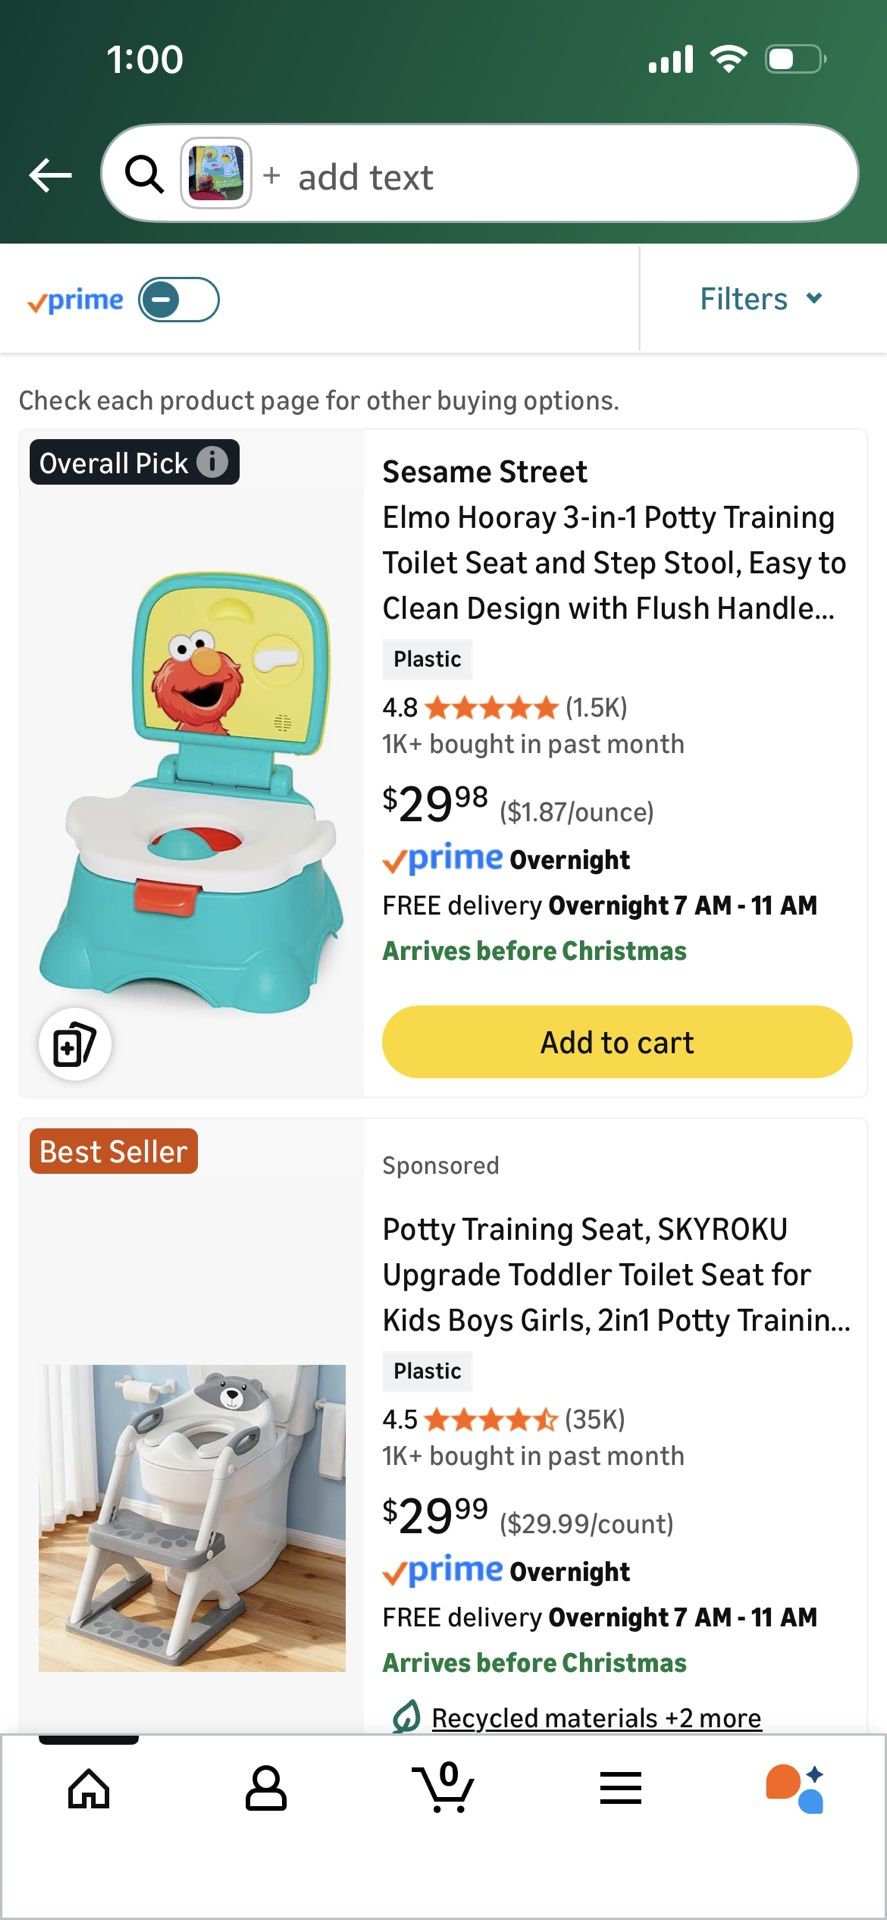This screenshot has height=1920, width=887.
Task: Tap the Best Seller badge
Action: (x=113, y=1151)
